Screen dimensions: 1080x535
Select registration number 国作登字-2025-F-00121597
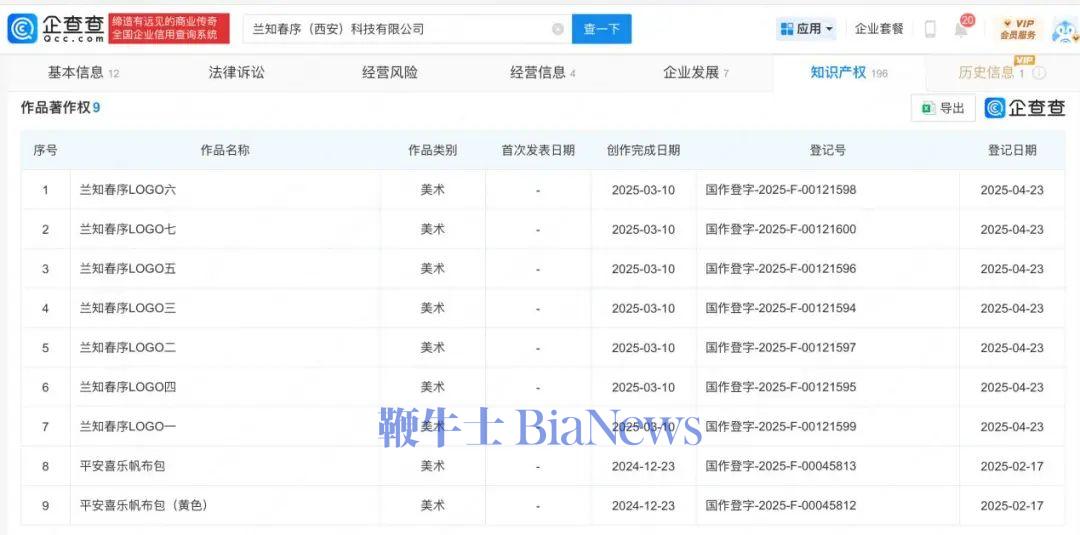pos(780,348)
